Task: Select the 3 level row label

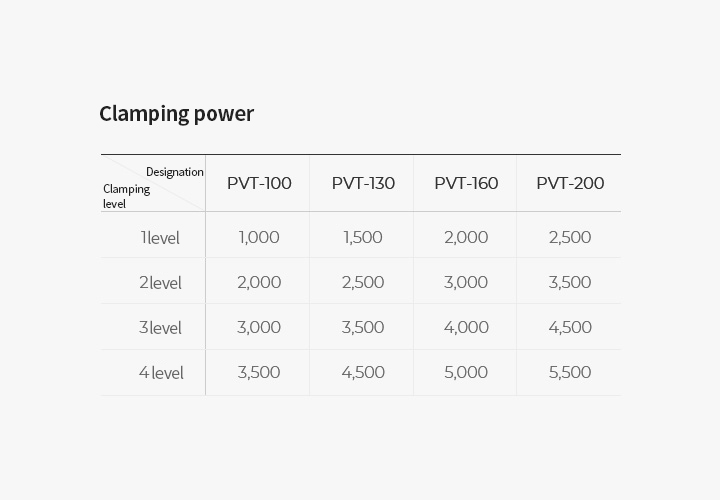Action: [160, 328]
